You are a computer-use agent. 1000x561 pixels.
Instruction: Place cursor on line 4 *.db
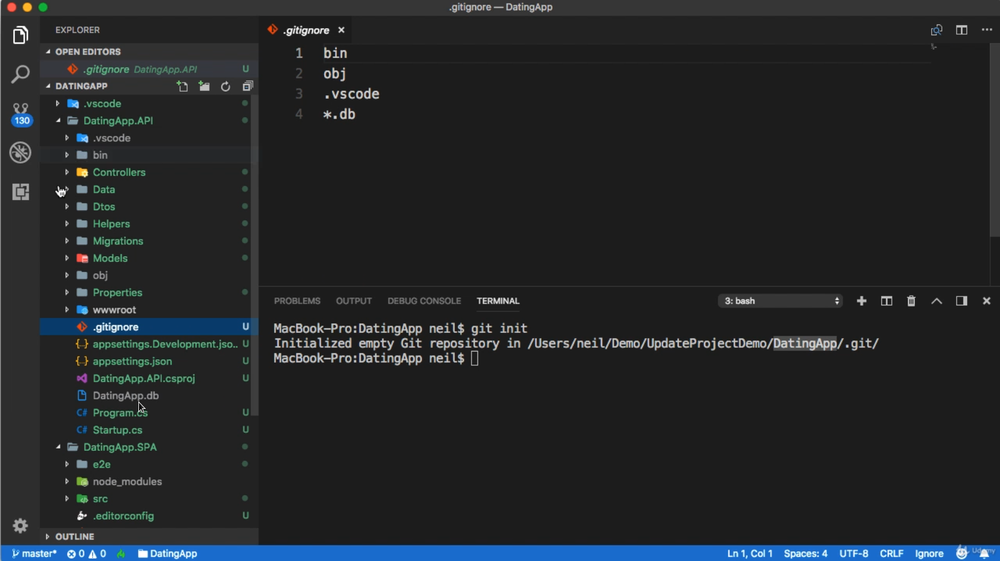pyautogui.click(x=339, y=114)
